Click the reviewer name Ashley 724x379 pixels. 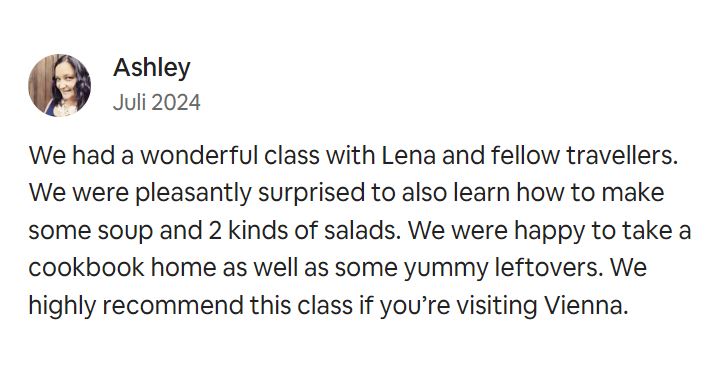pyautogui.click(x=152, y=68)
